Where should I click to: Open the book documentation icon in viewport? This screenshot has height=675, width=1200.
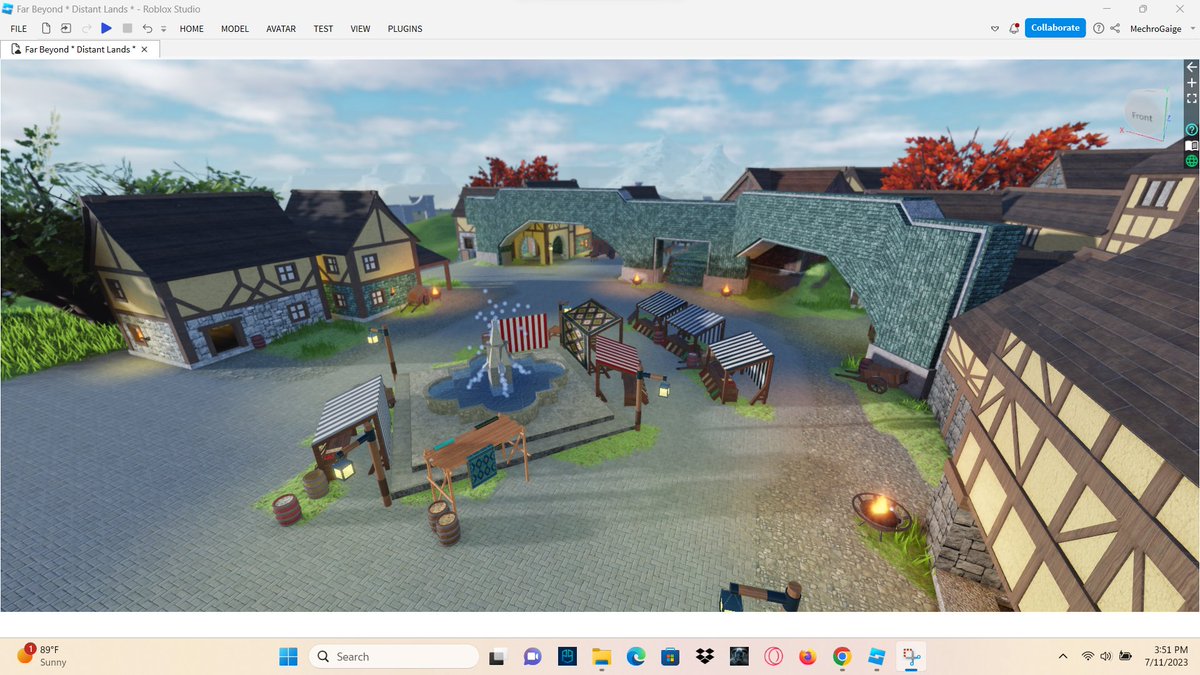1191,145
